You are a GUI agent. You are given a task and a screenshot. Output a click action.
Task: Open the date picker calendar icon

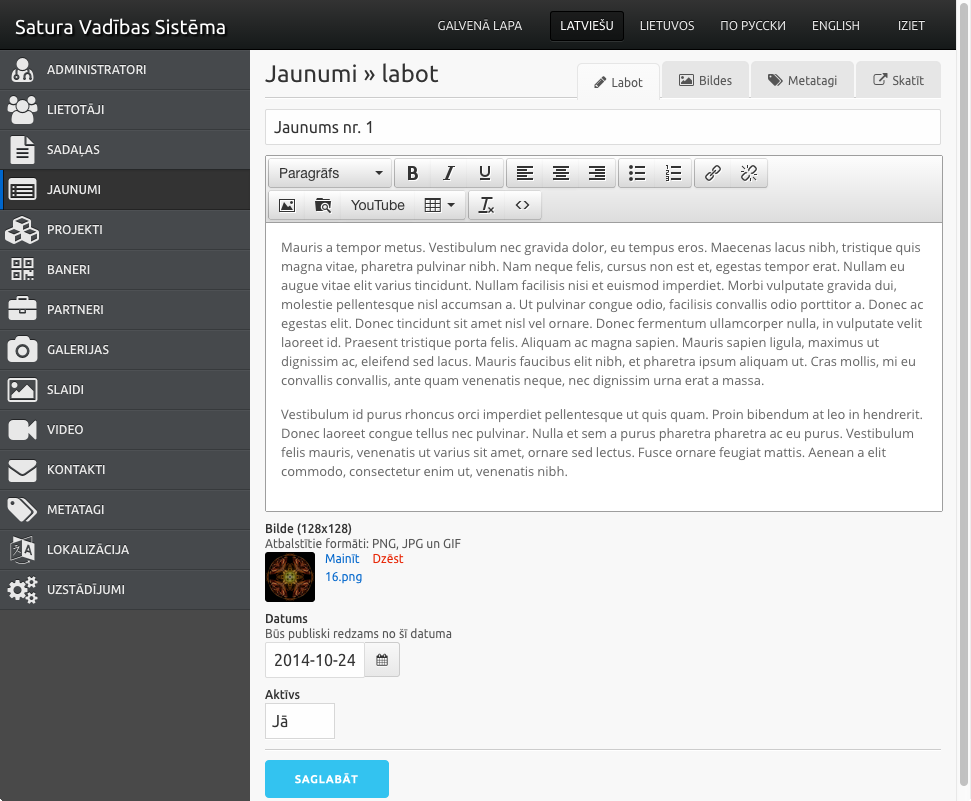pos(382,660)
